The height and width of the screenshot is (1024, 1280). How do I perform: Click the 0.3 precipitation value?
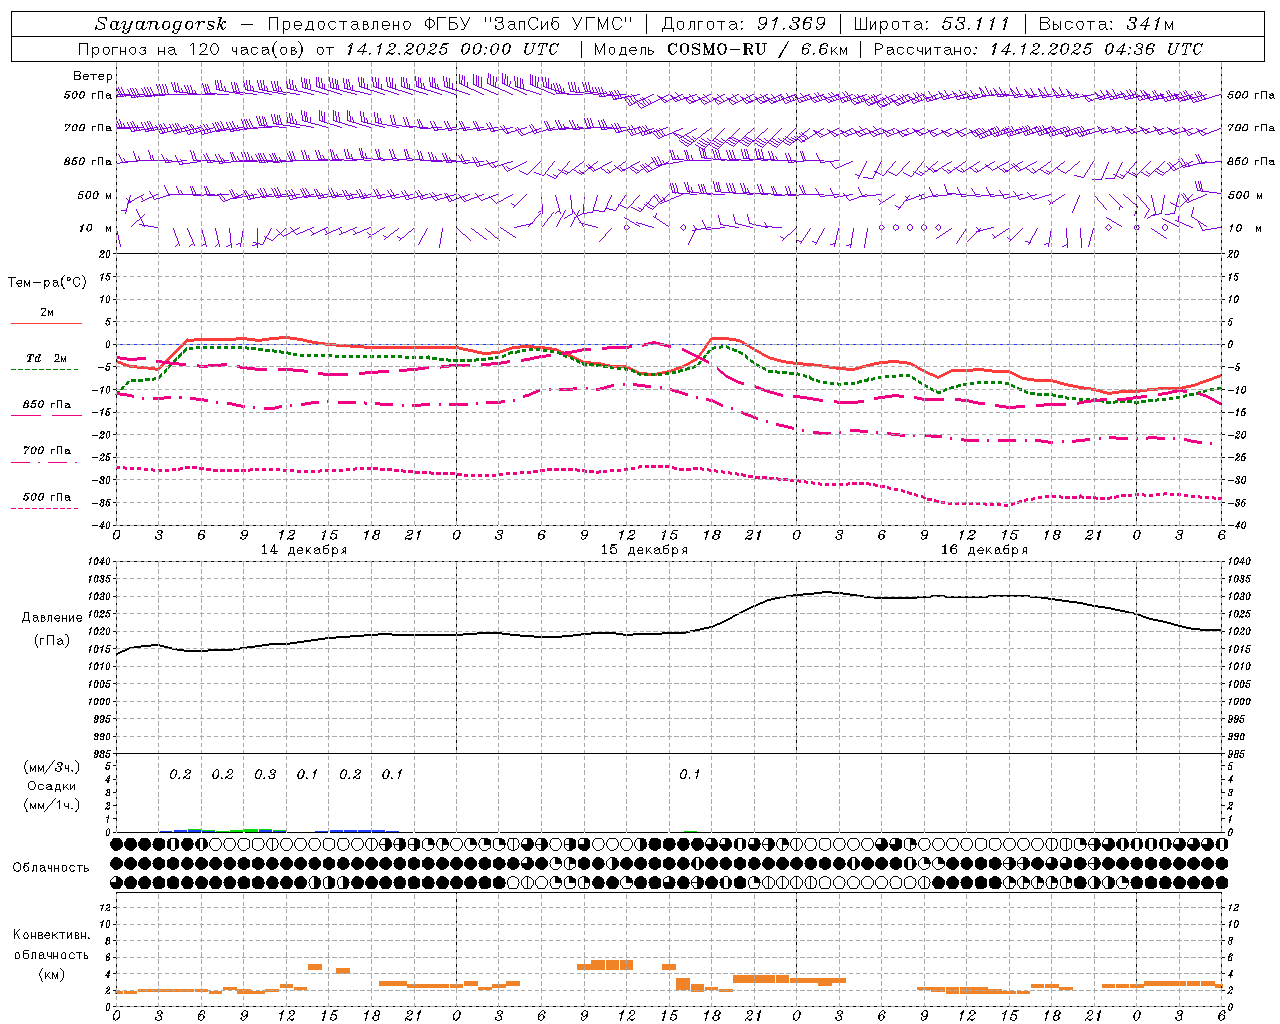coord(265,775)
